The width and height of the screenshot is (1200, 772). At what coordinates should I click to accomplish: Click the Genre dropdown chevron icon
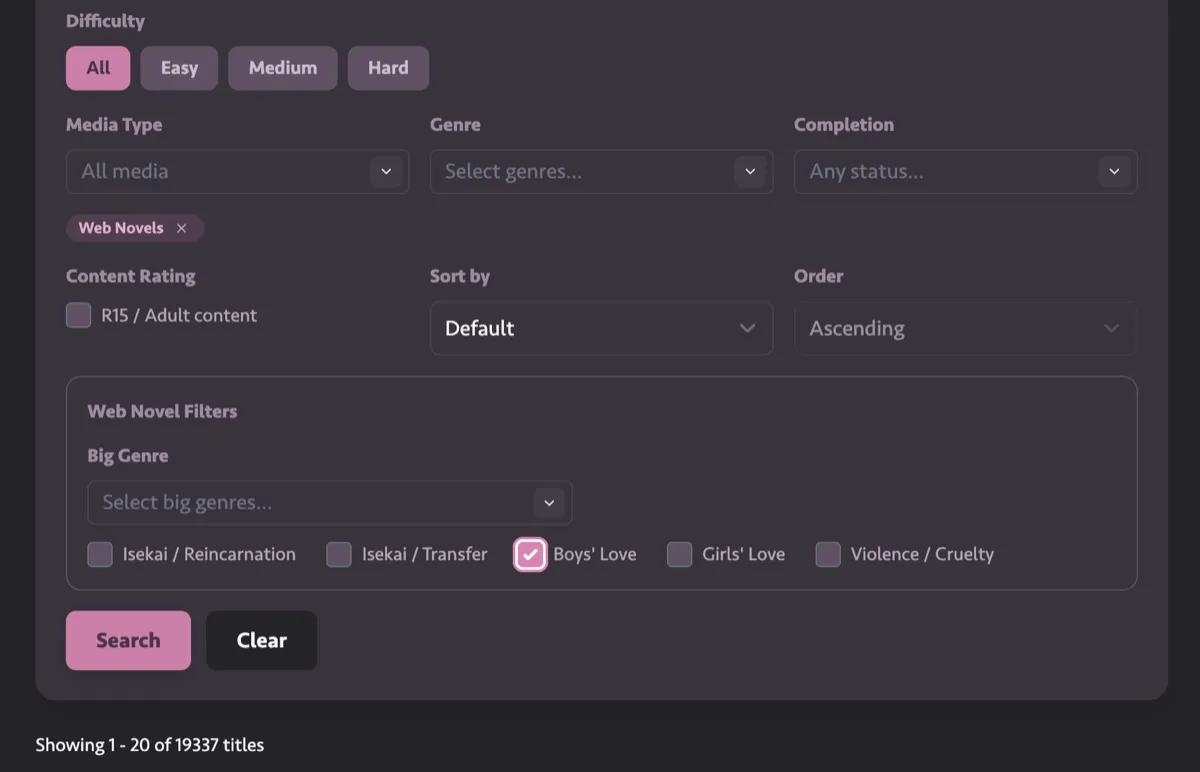click(750, 172)
